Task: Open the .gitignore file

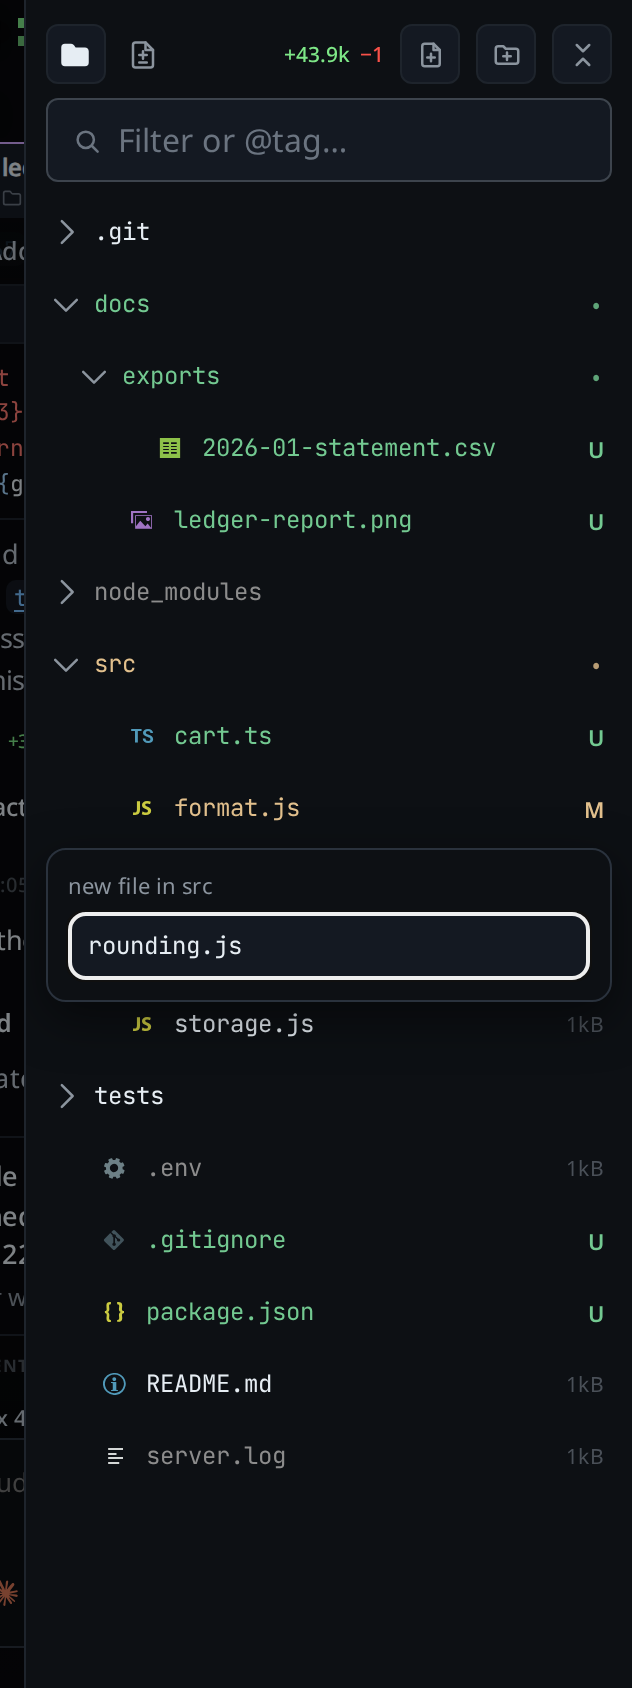Action: (x=216, y=1240)
